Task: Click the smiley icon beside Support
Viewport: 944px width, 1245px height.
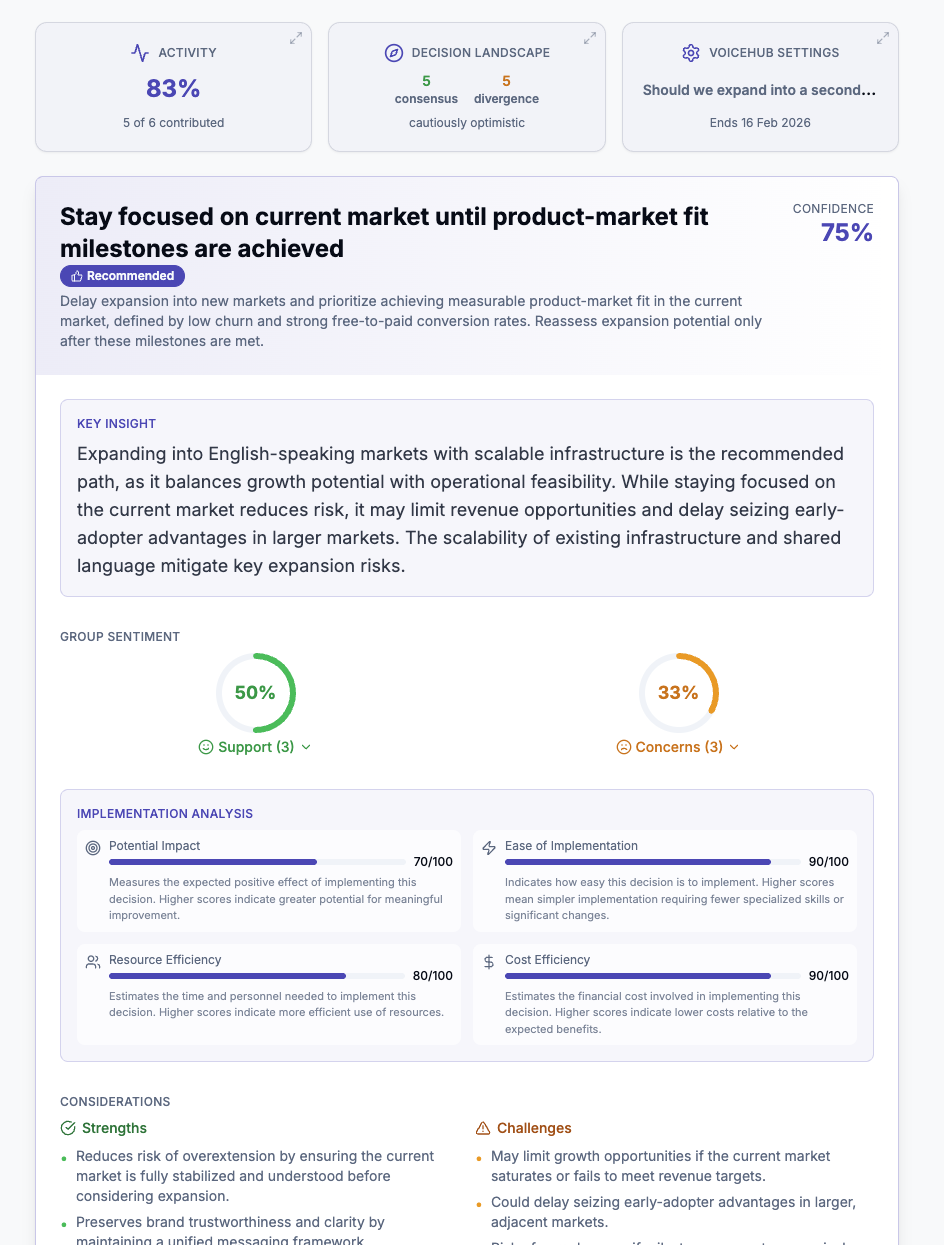Action: (206, 747)
